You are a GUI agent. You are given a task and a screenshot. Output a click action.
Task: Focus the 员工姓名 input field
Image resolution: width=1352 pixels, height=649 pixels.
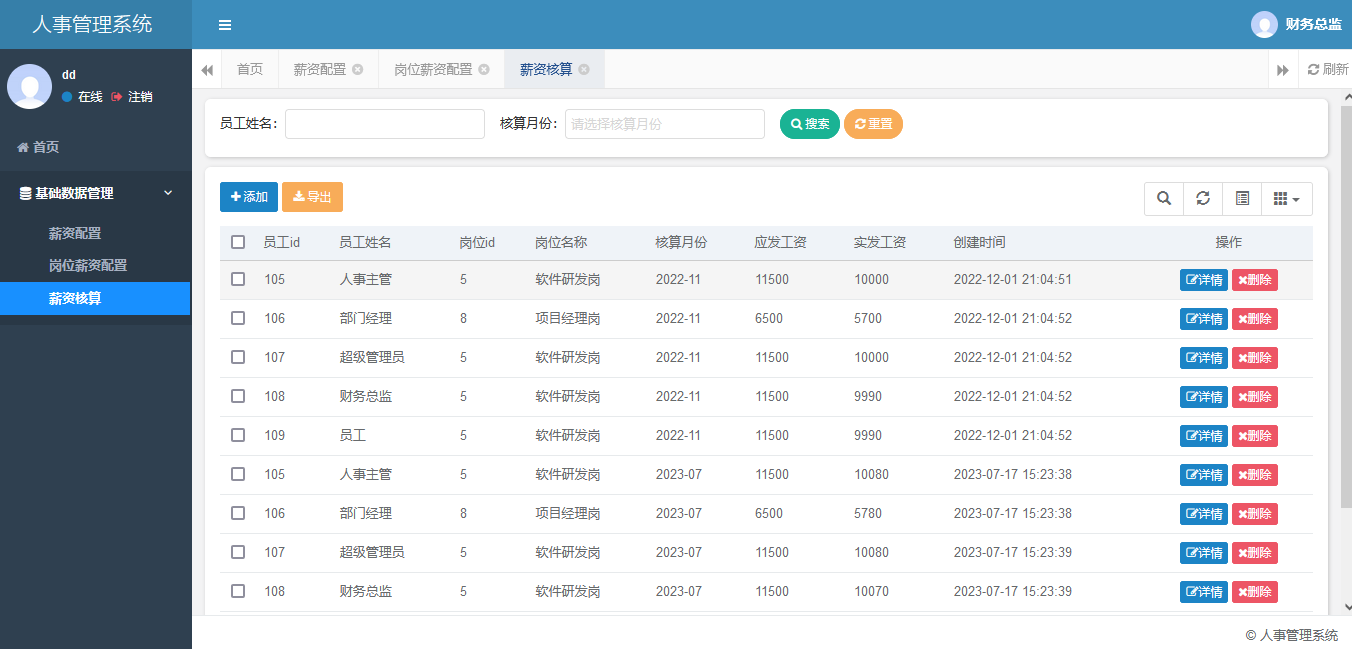pos(384,124)
